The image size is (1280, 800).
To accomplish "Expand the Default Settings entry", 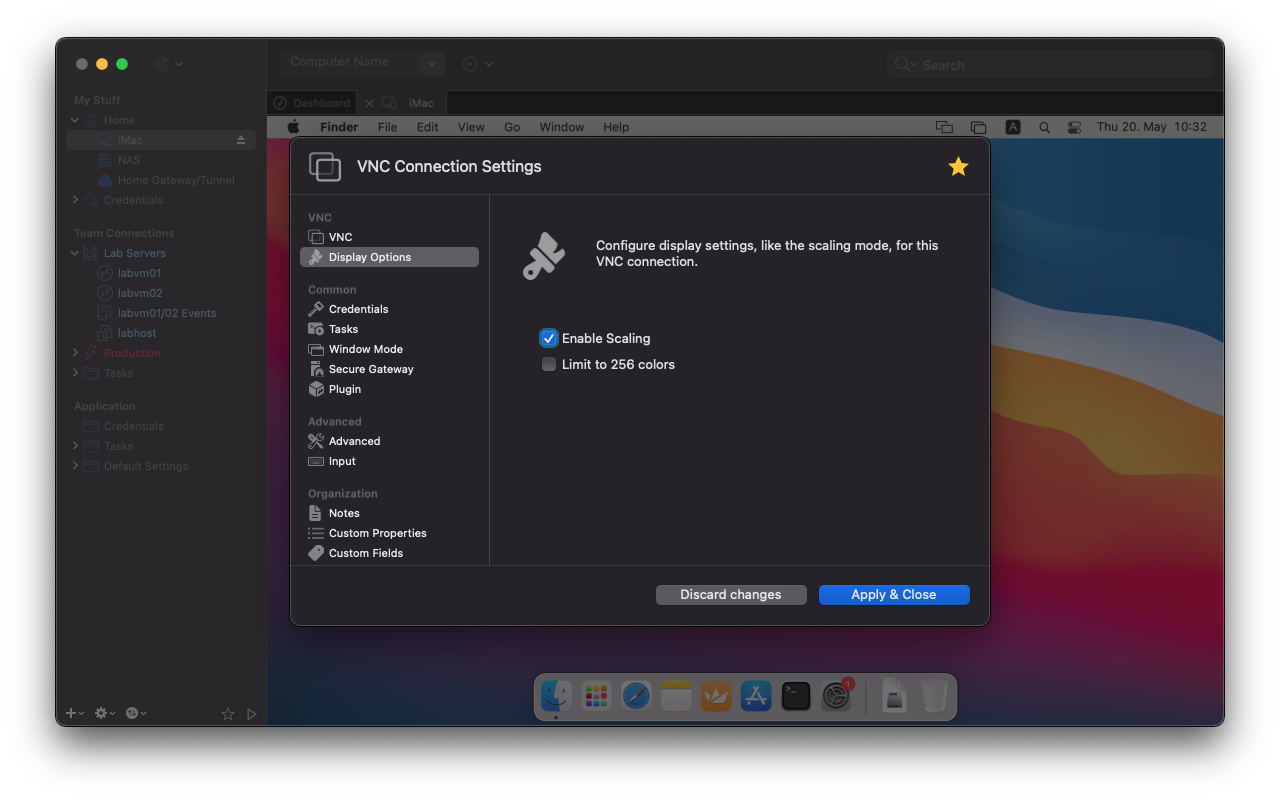I will point(74,466).
